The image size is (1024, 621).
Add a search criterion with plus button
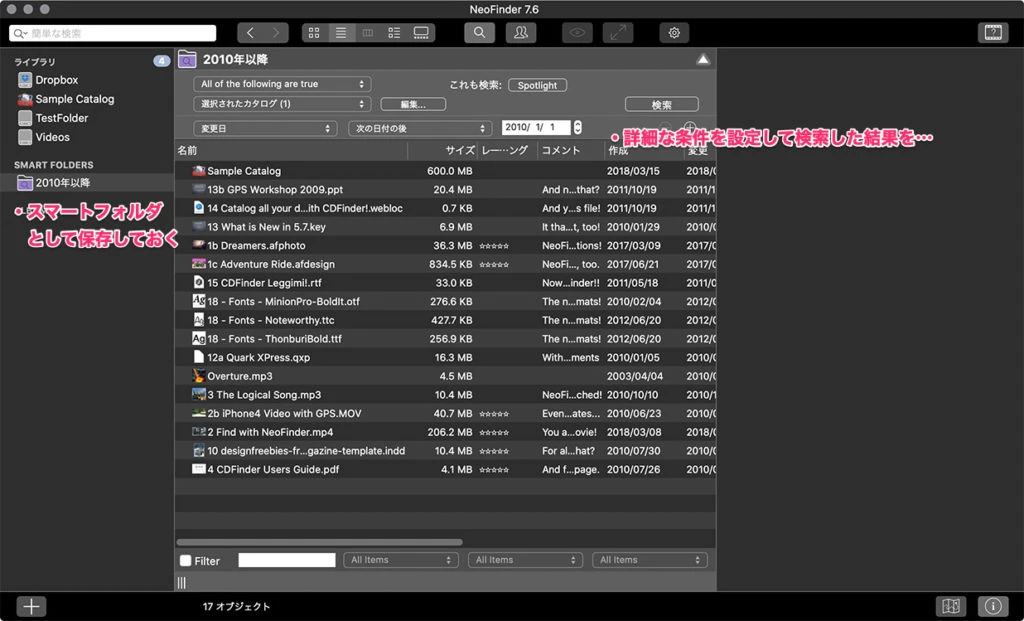[689, 127]
